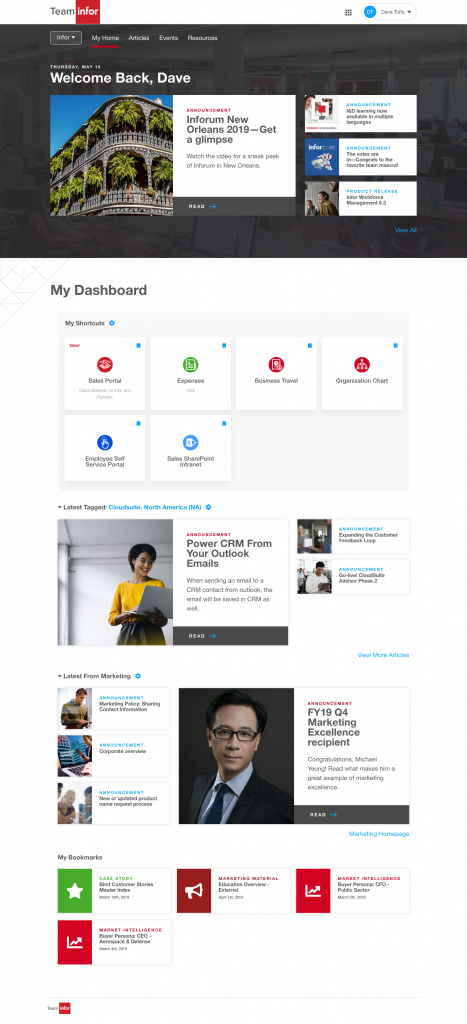
Task: Open the woman with laptop photo
Action: point(115,583)
